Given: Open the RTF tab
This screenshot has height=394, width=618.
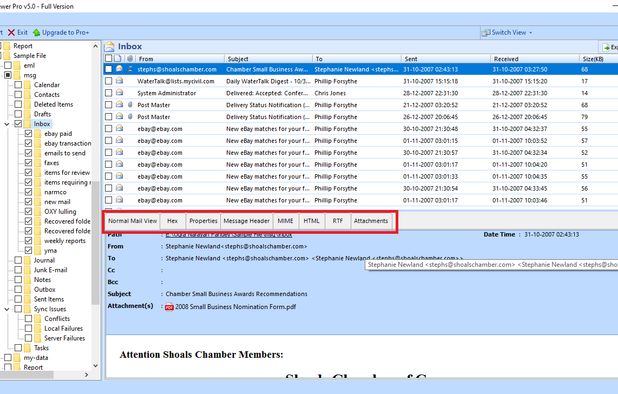Looking at the screenshot, I should click(x=338, y=221).
